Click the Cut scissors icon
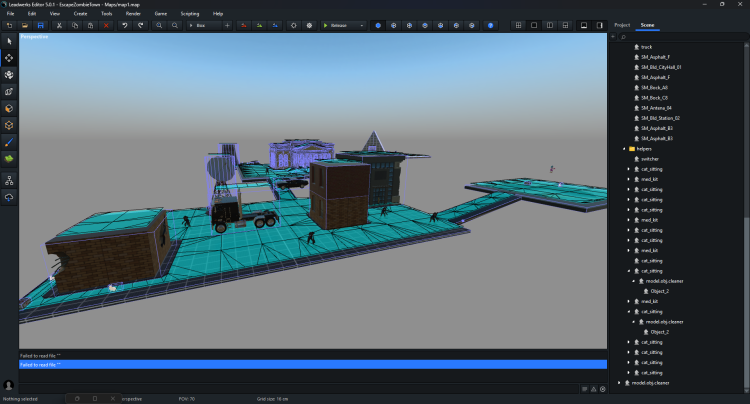This screenshot has width=750, height=404. point(59,24)
